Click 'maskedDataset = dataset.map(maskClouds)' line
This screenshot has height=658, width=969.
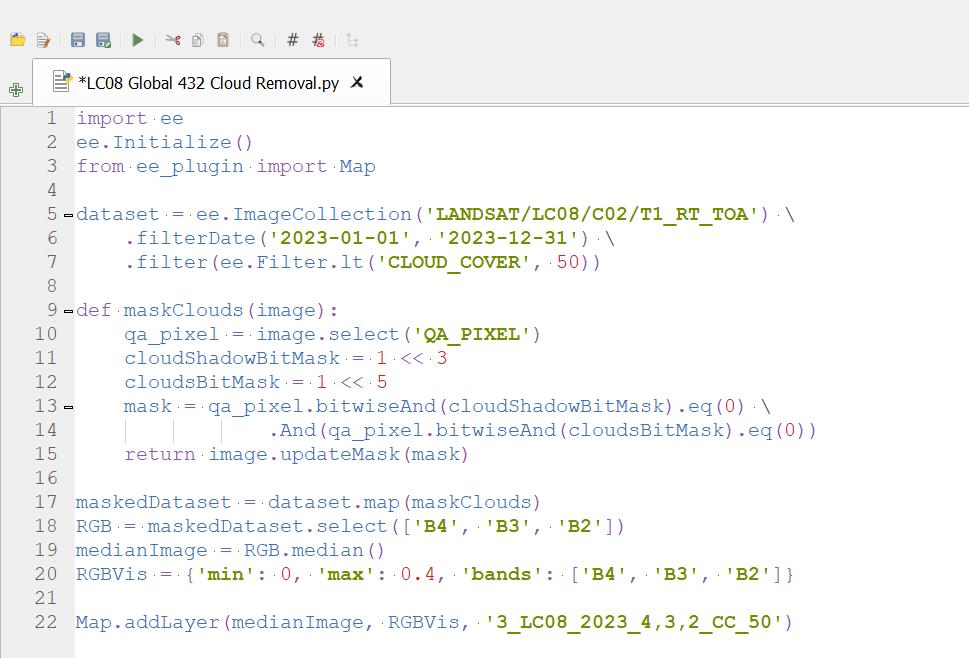308,502
